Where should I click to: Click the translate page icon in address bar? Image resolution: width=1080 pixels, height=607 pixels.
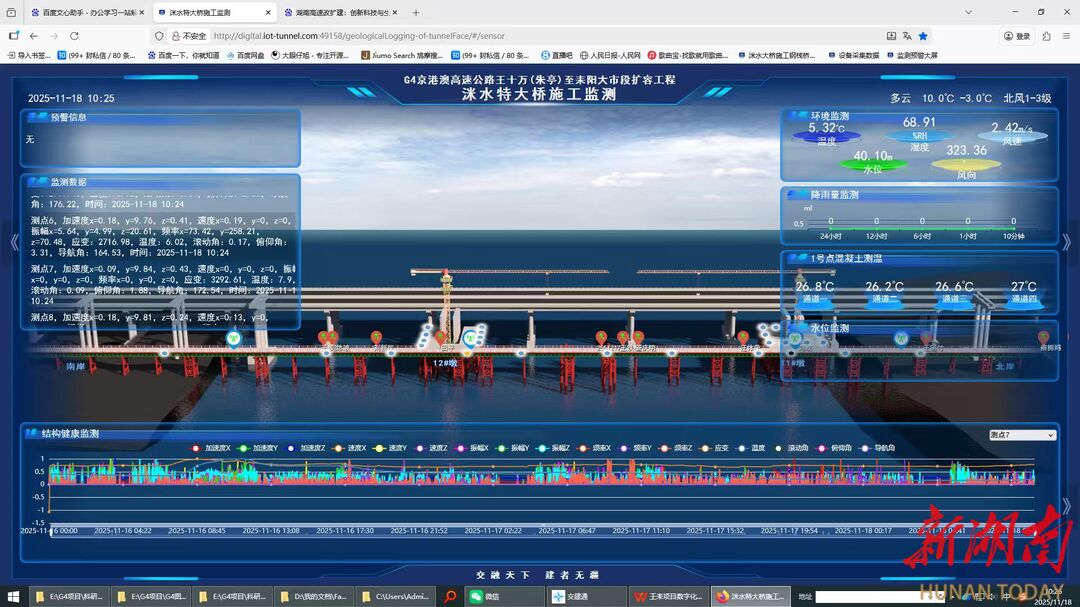(x=906, y=36)
